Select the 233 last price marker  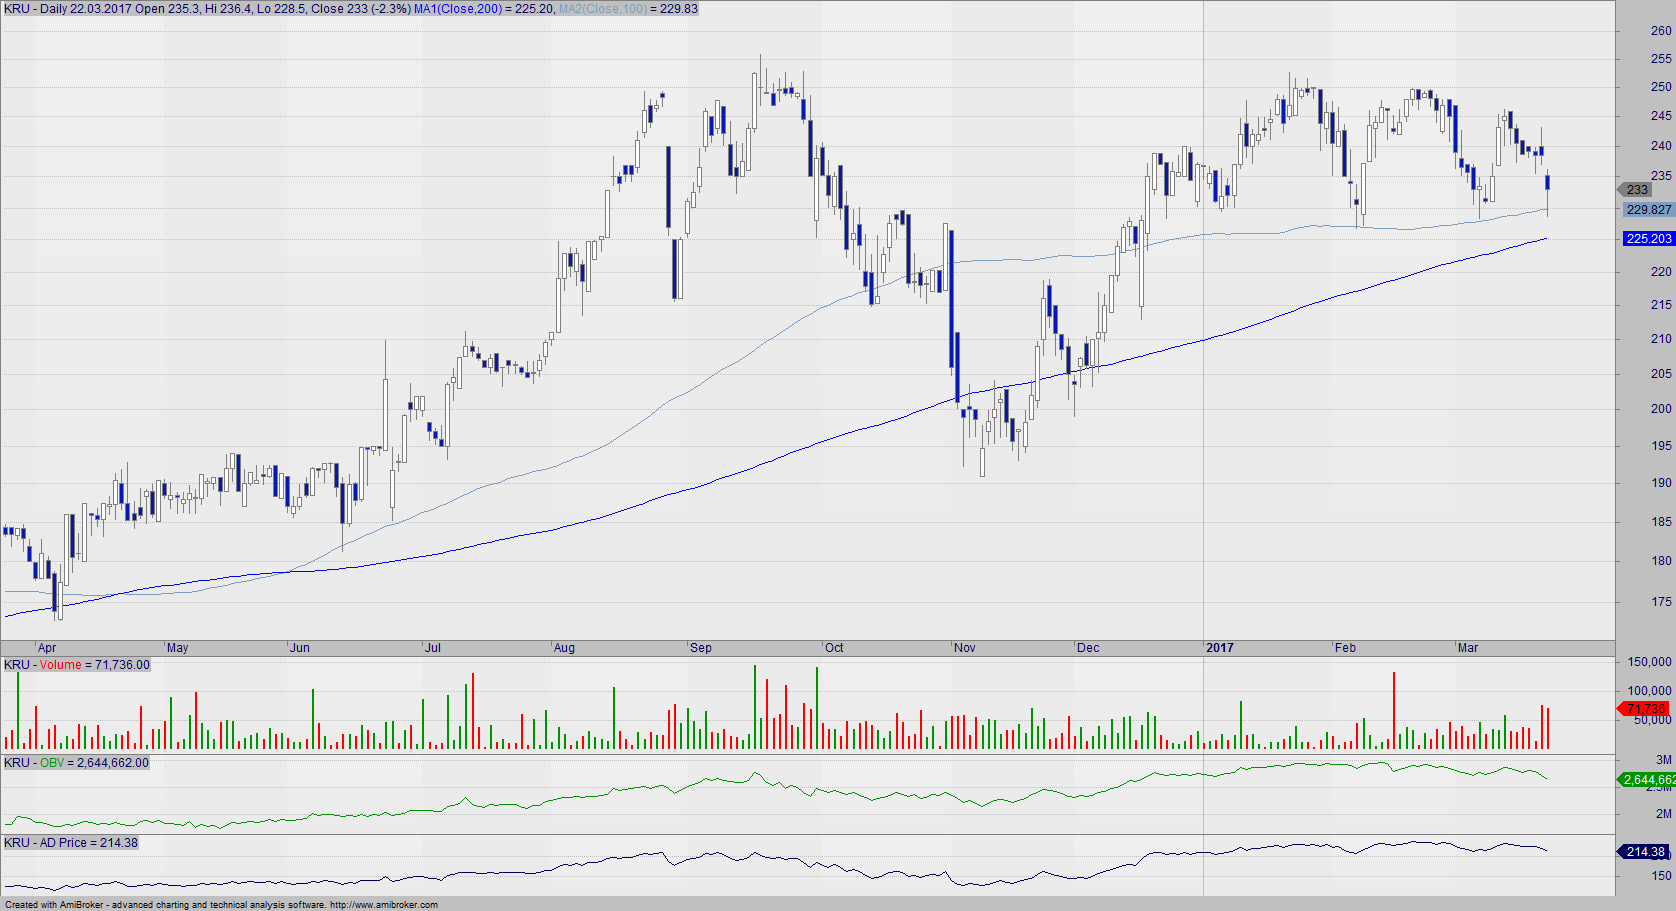click(1636, 189)
